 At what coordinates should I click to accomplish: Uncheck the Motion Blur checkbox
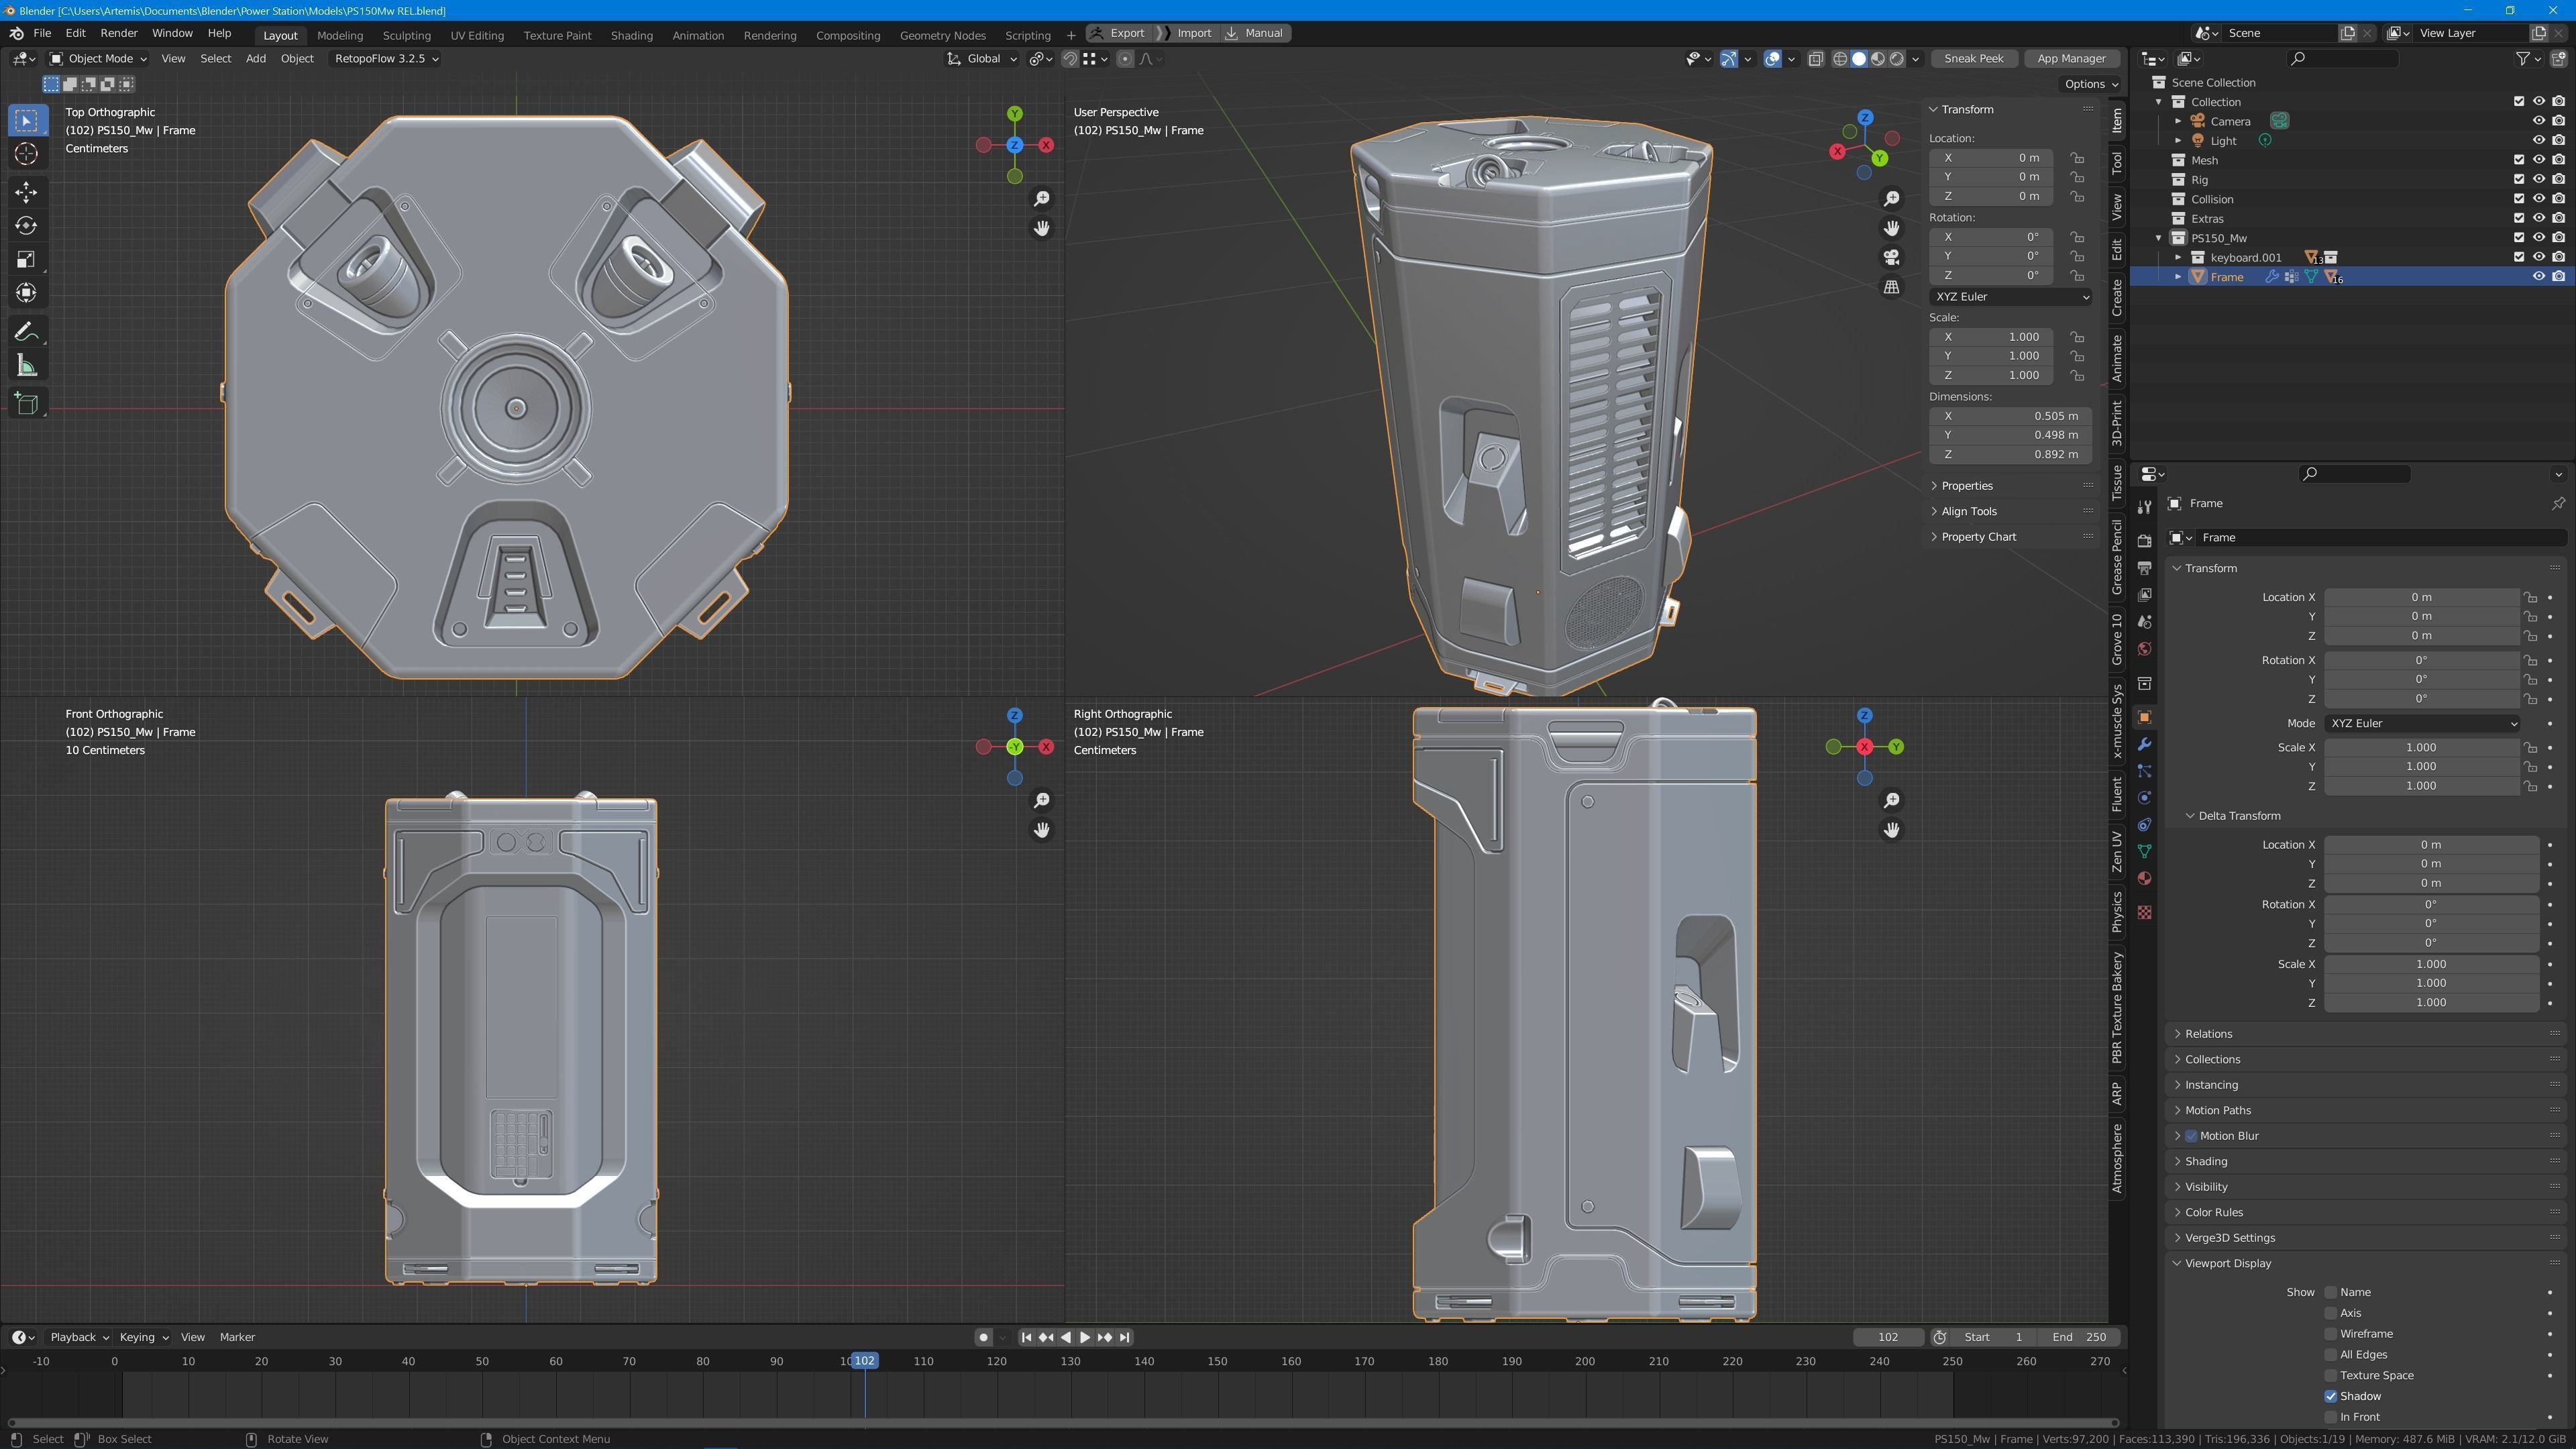pos(2191,1137)
